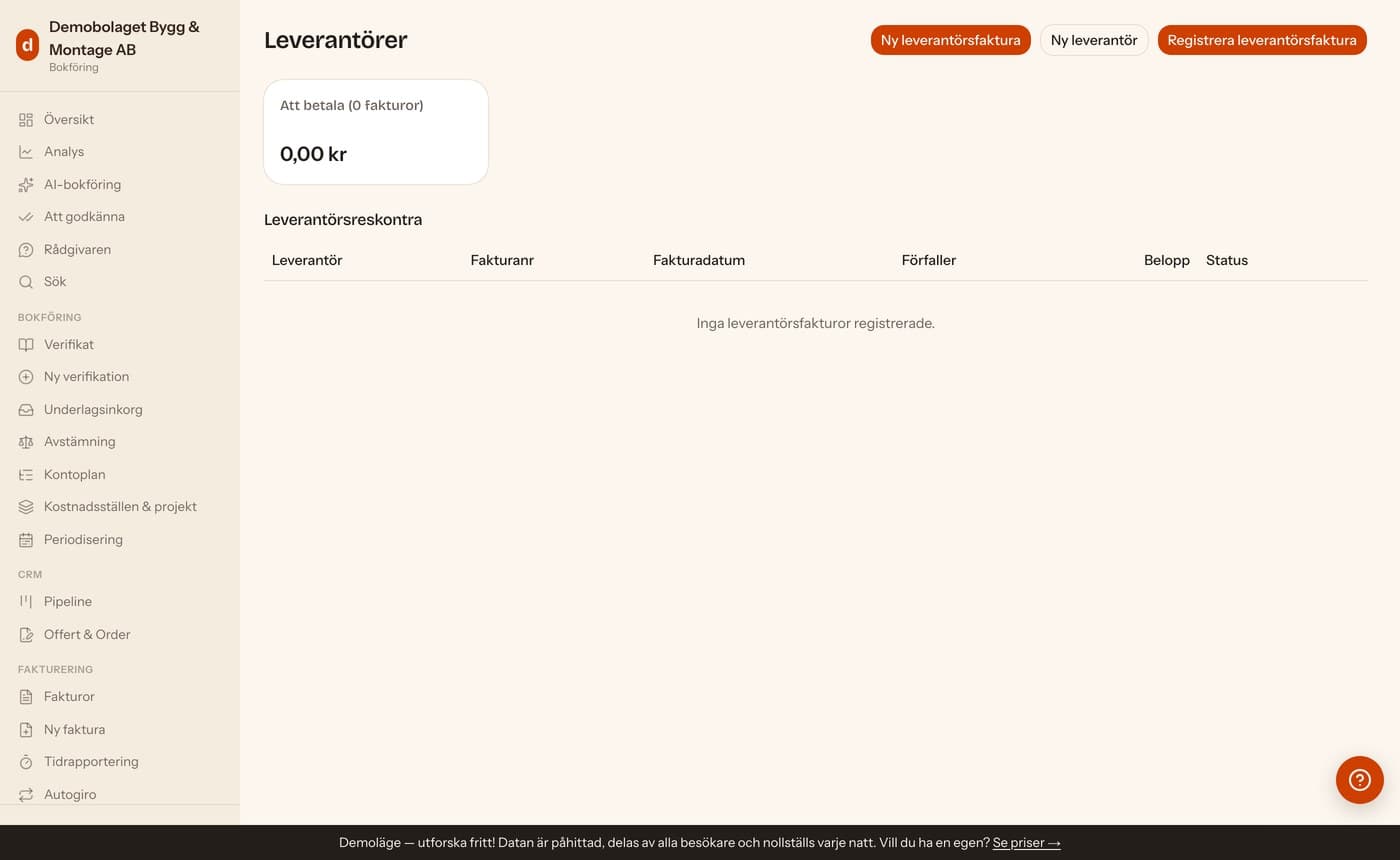
Task: Click the Översikt dashboard icon
Action: tap(26, 120)
